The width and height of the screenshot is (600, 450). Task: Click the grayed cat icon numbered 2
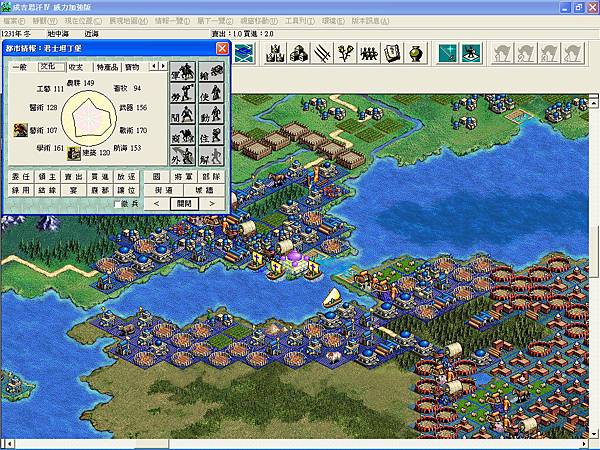(526, 53)
